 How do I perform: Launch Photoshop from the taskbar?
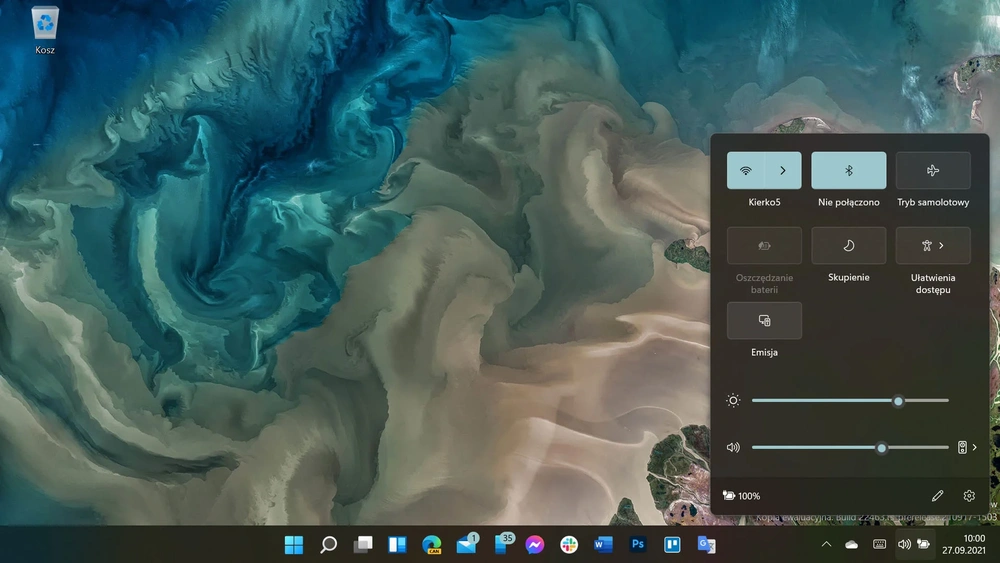pos(637,545)
